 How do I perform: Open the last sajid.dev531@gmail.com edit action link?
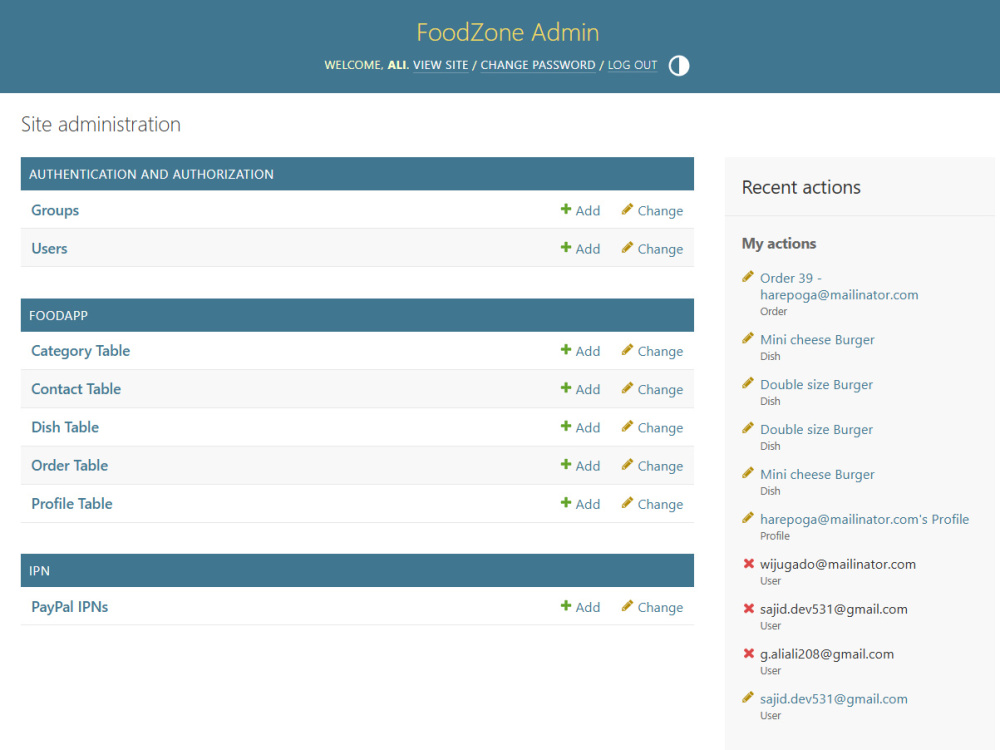(x=834, y=699)
